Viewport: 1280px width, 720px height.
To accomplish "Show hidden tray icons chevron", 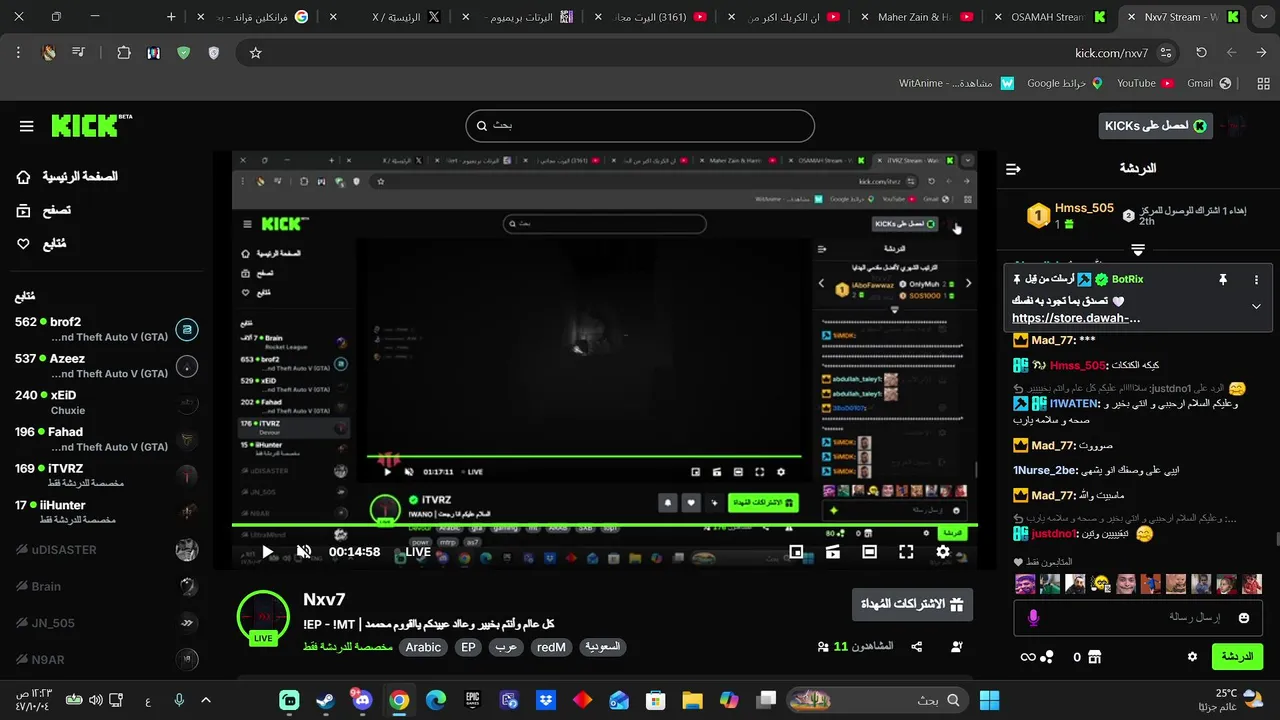I will [206, 700].
